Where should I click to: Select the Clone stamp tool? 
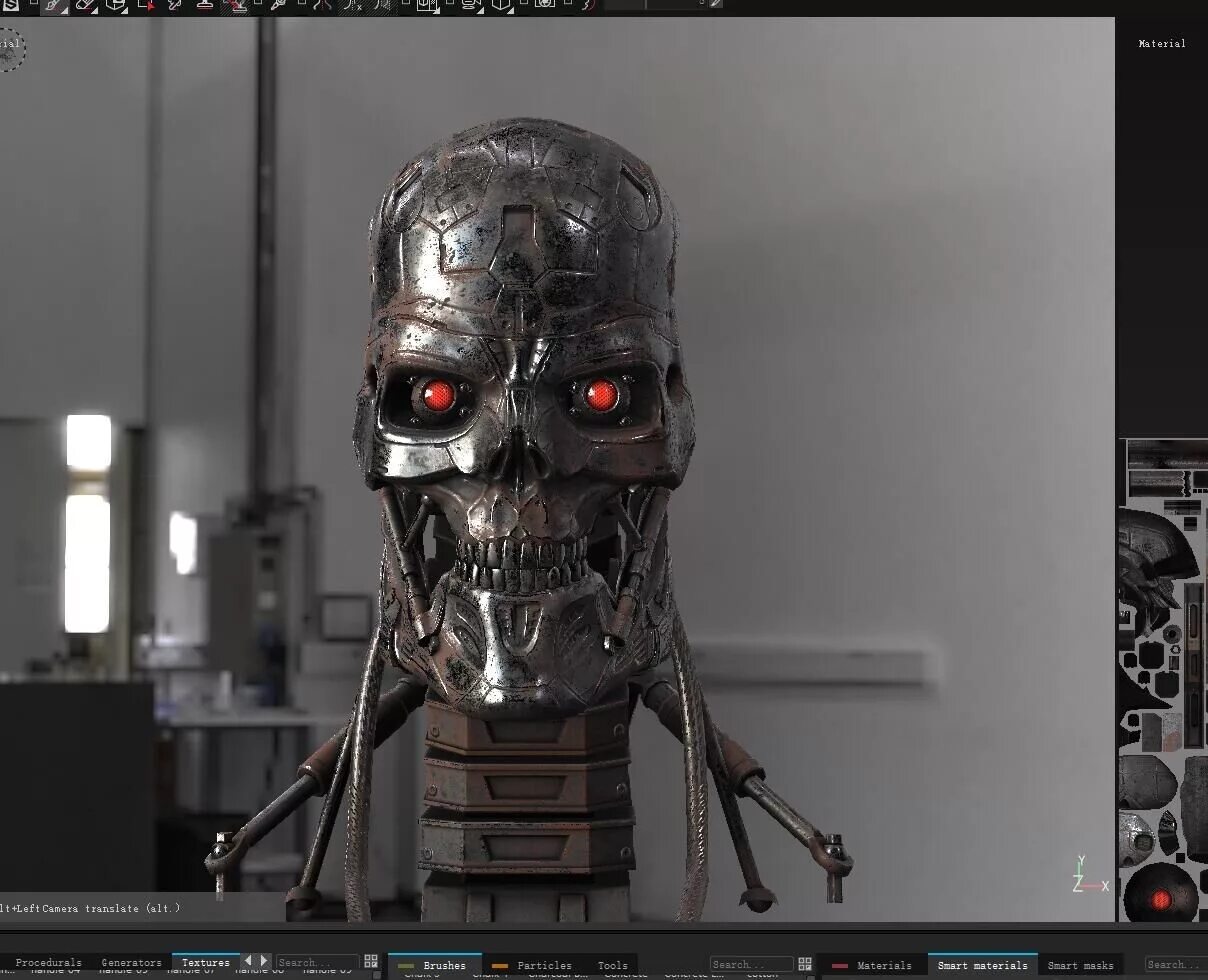[204, 5]
